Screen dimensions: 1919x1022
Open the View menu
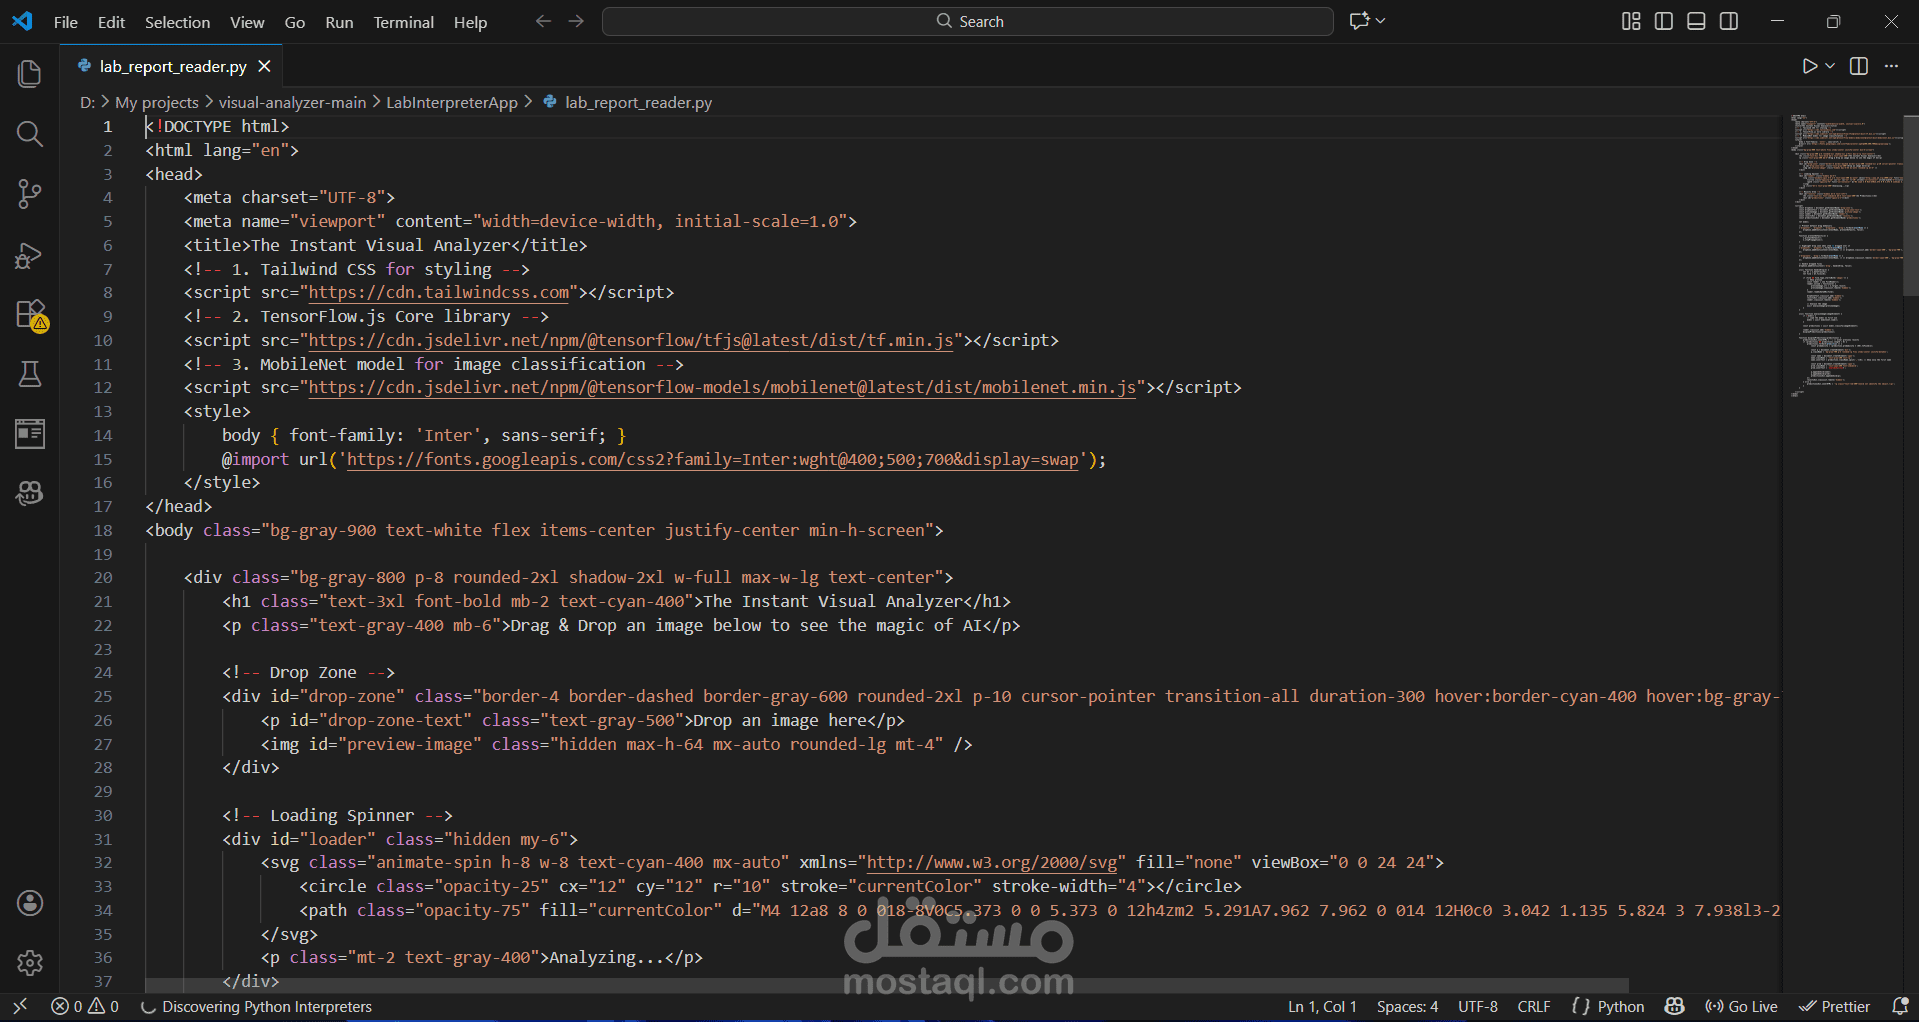coord(247,22)
